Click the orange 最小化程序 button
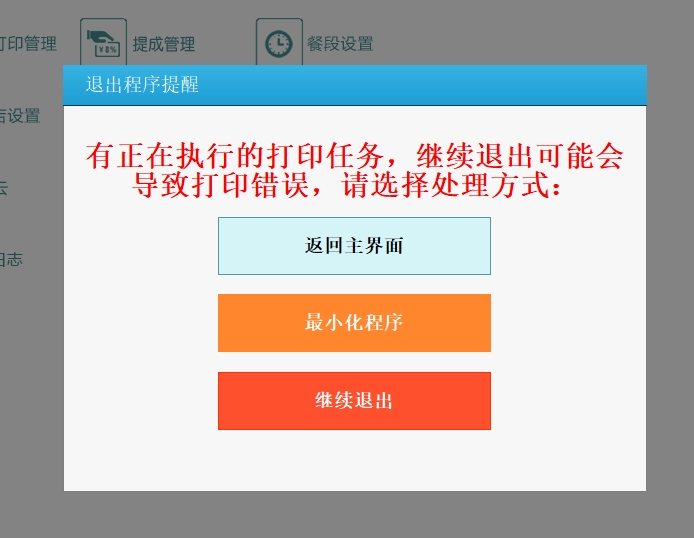Image resolution: width=694 pixels, height=538 pixels. (x=354, y=323)
